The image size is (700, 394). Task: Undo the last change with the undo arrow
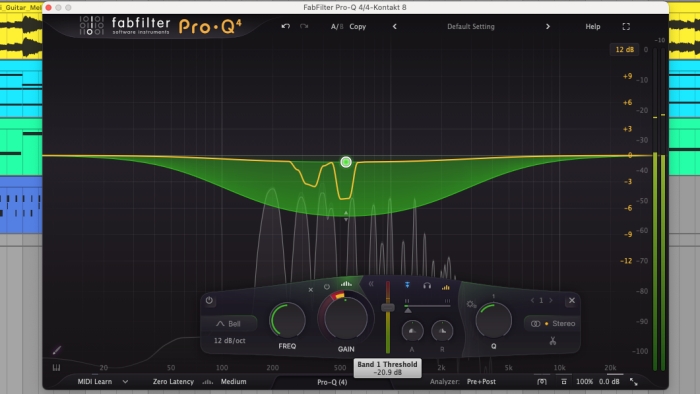coord(286,26)
